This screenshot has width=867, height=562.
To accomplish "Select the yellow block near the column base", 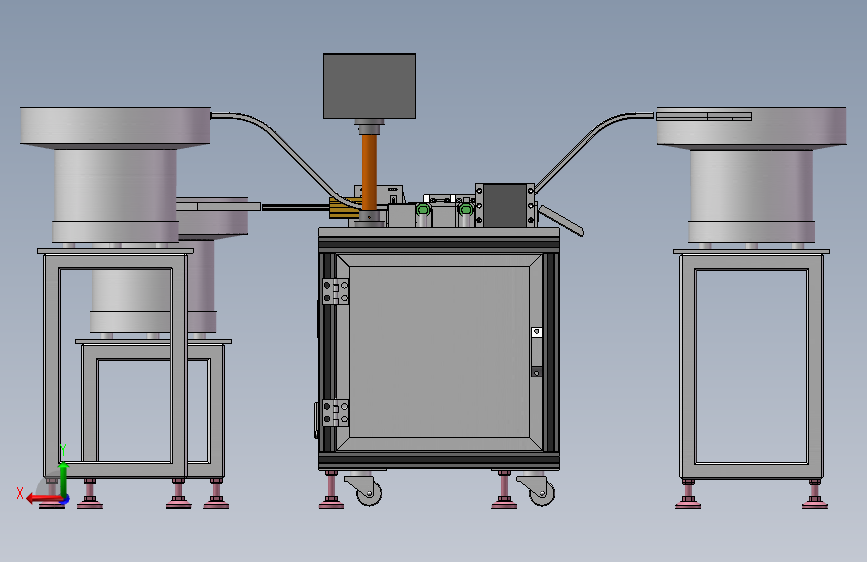I will coord(344,209).
